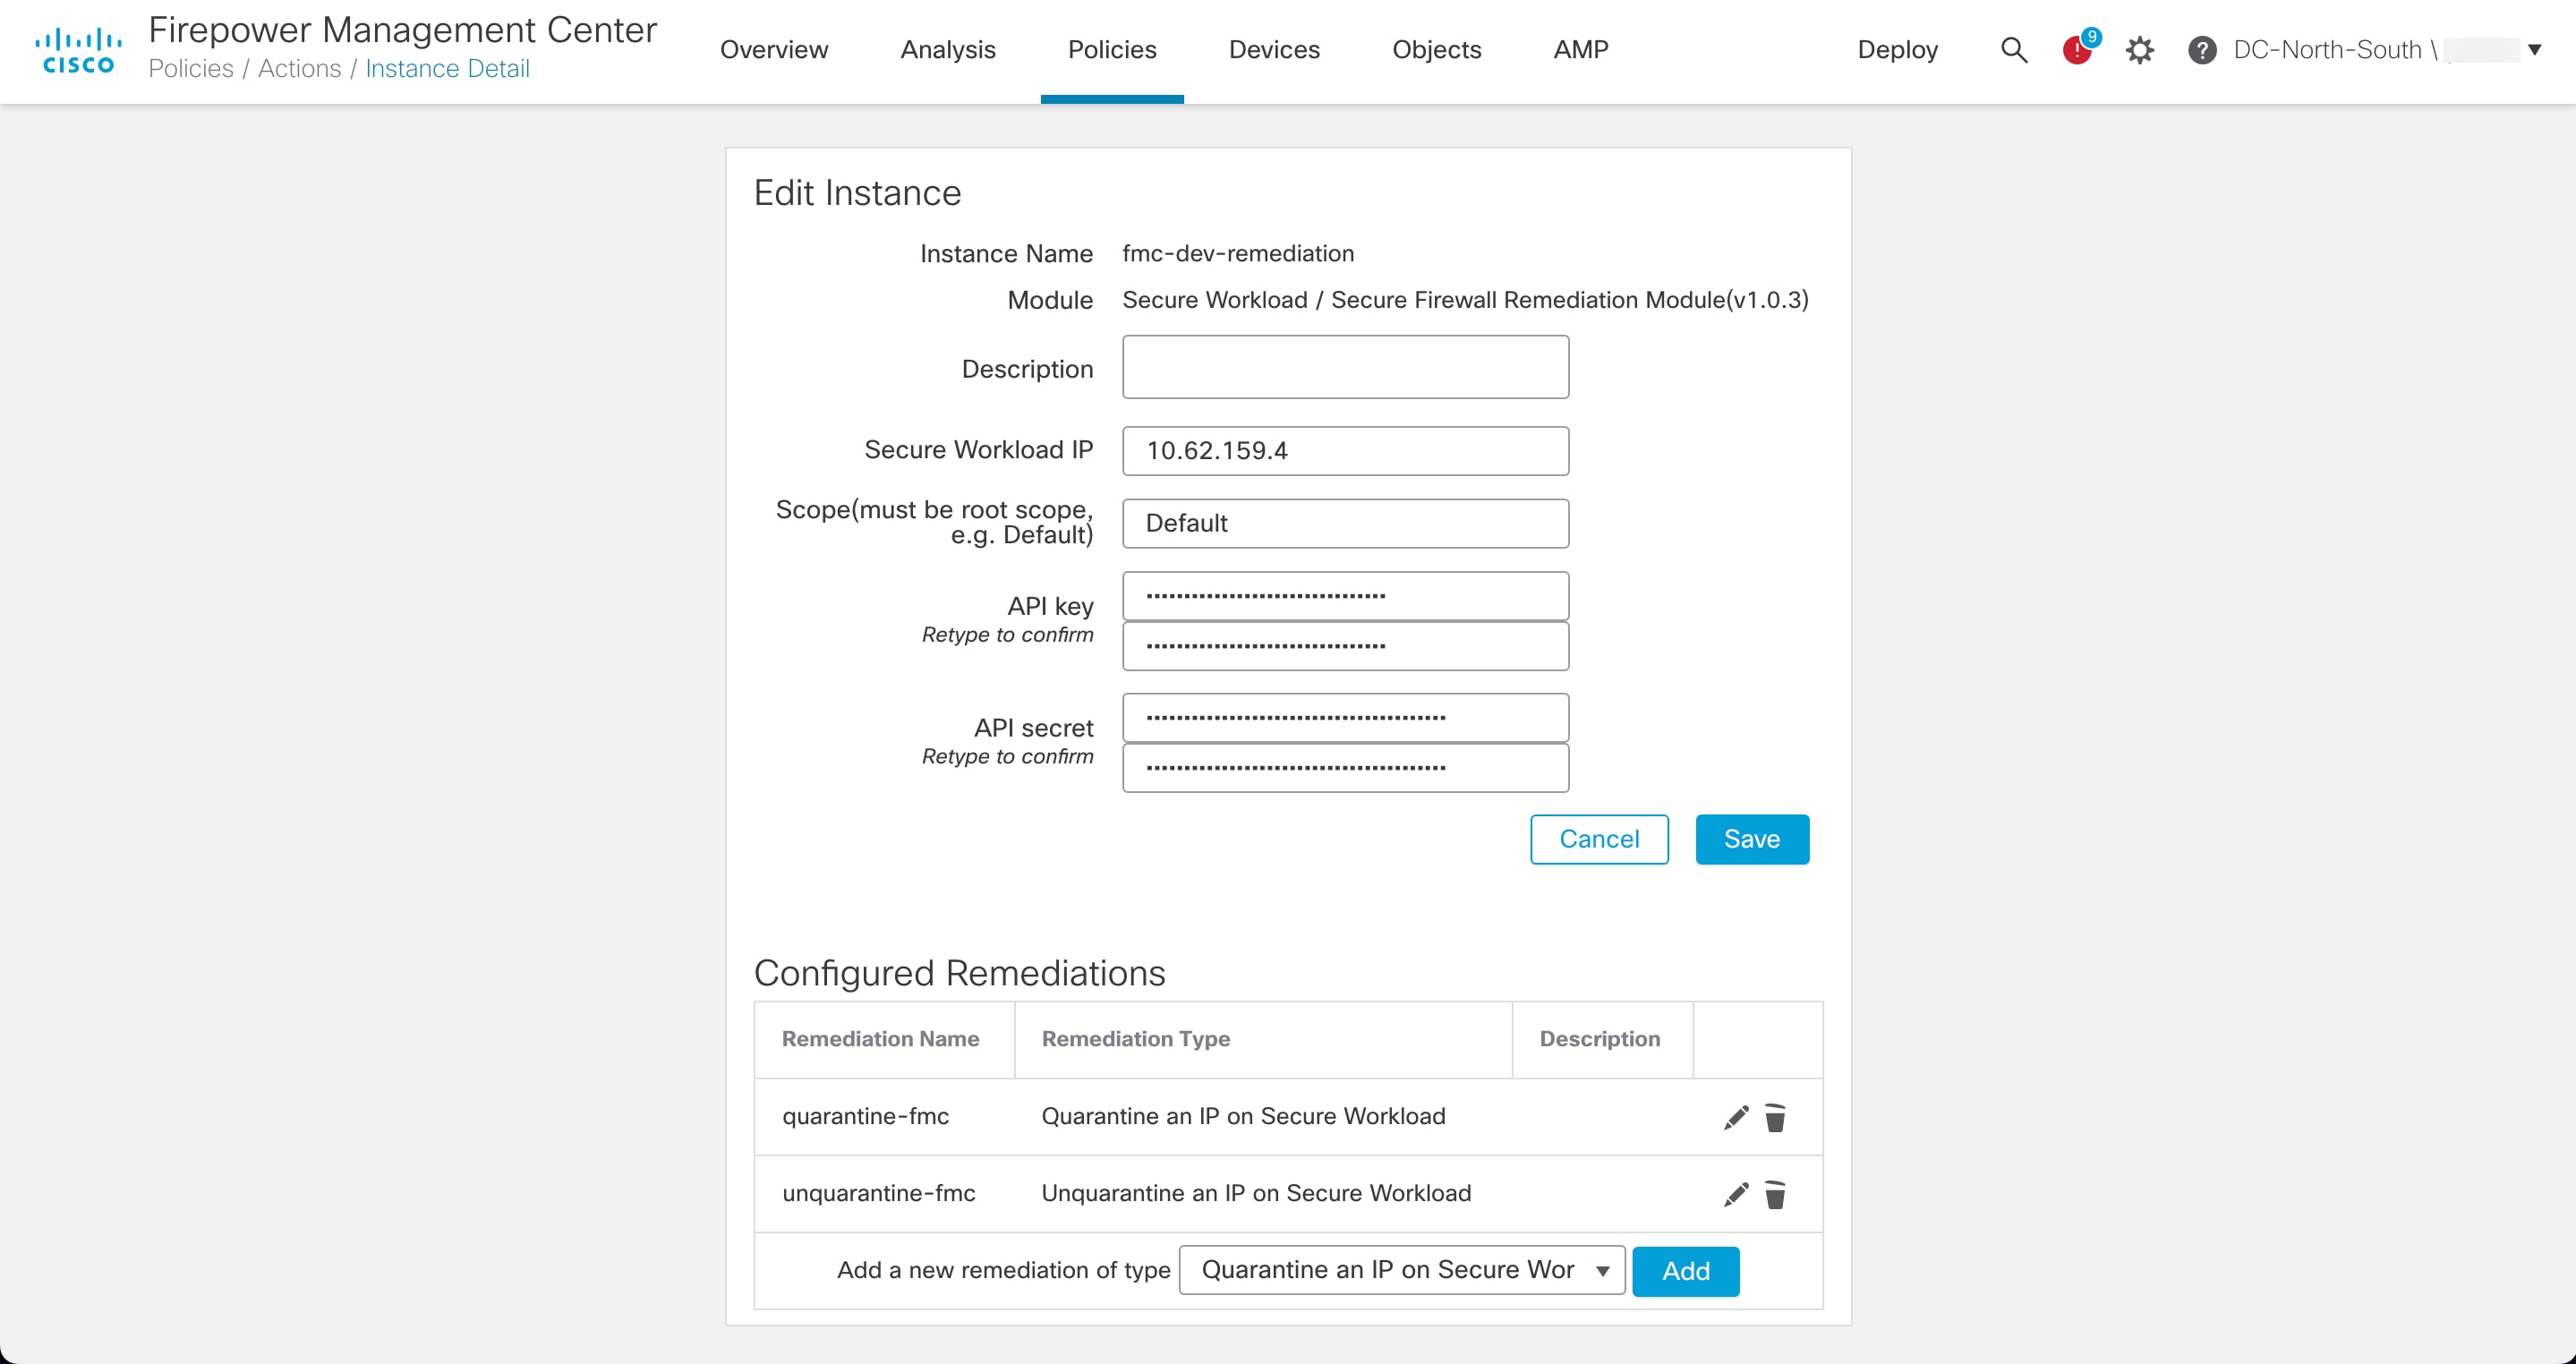Open the Objects menu
This screenshot has width=2576, height=1364.
point(1436,49)
